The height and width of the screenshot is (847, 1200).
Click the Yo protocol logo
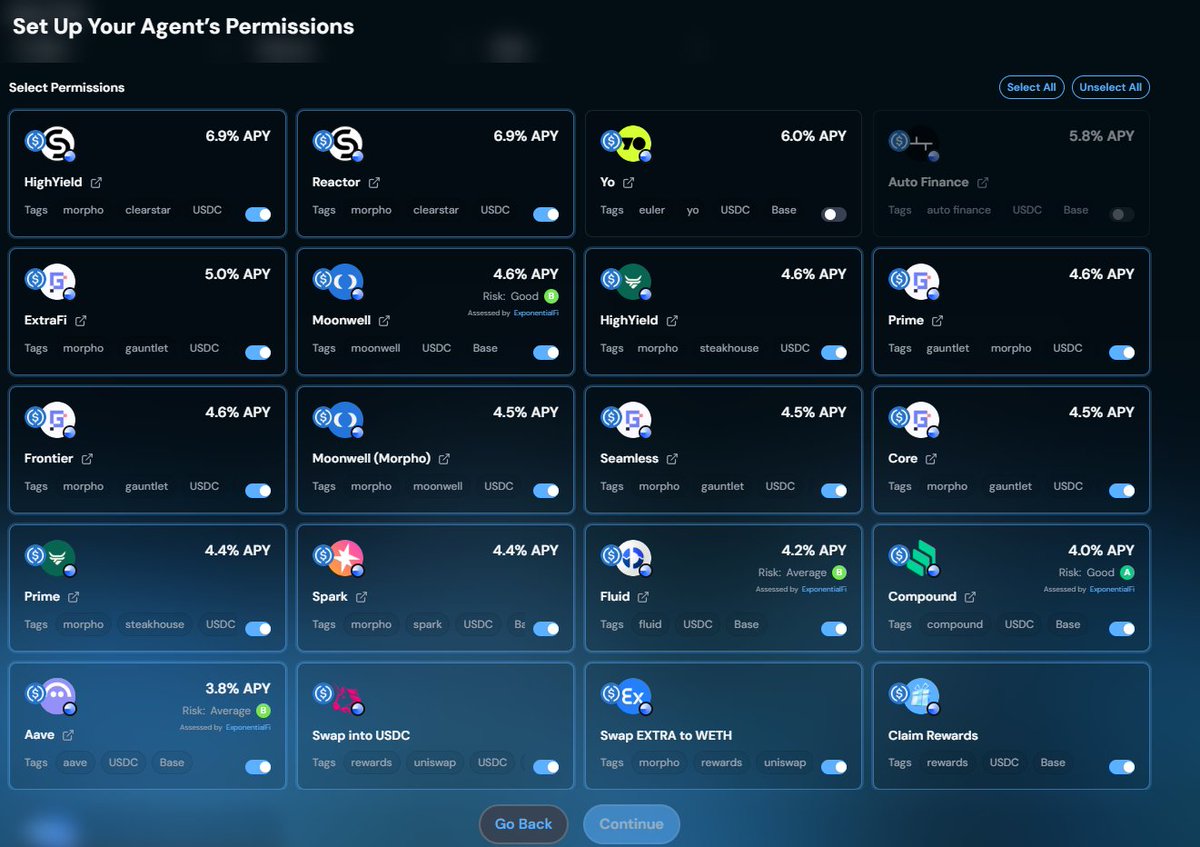tap(634, 144)
